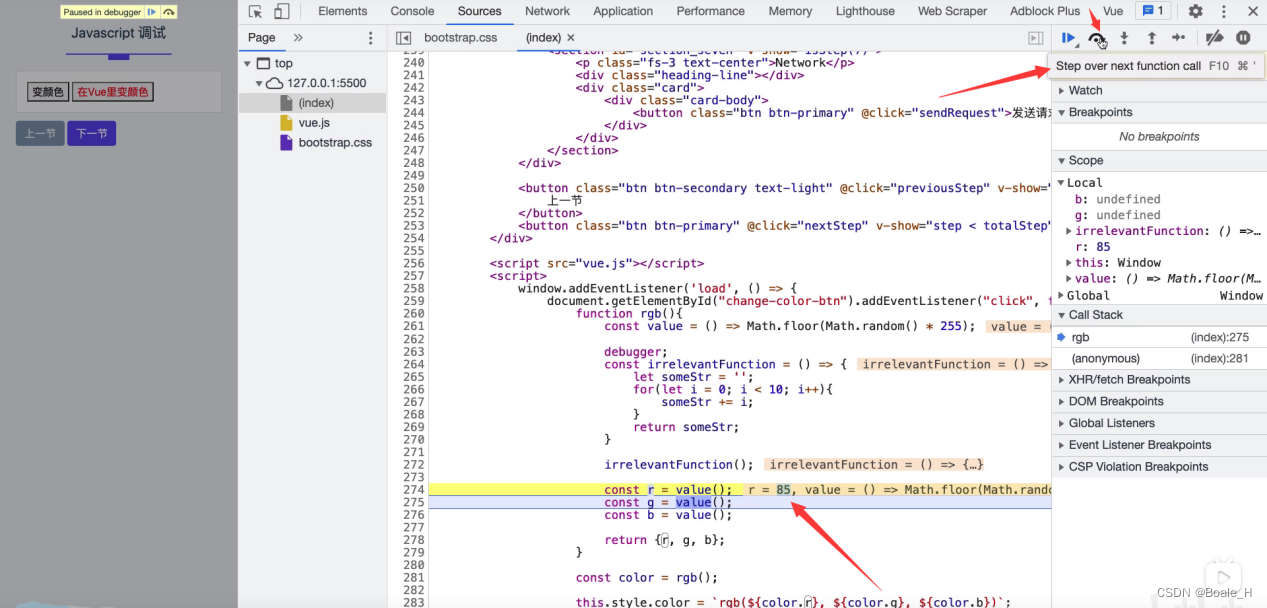Switch to the Elements tab

coord(343,11)
